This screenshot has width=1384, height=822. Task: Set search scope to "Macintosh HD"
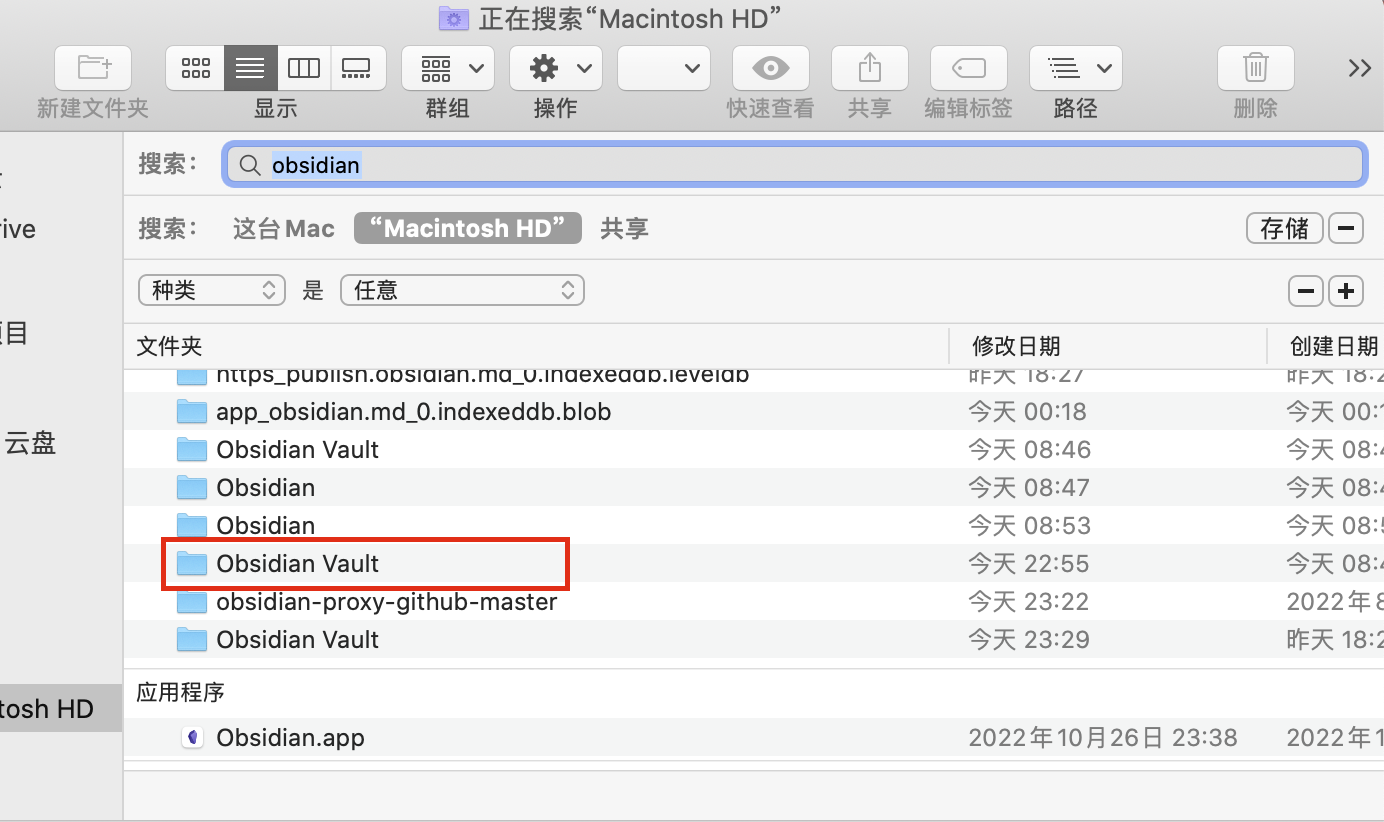468,228
